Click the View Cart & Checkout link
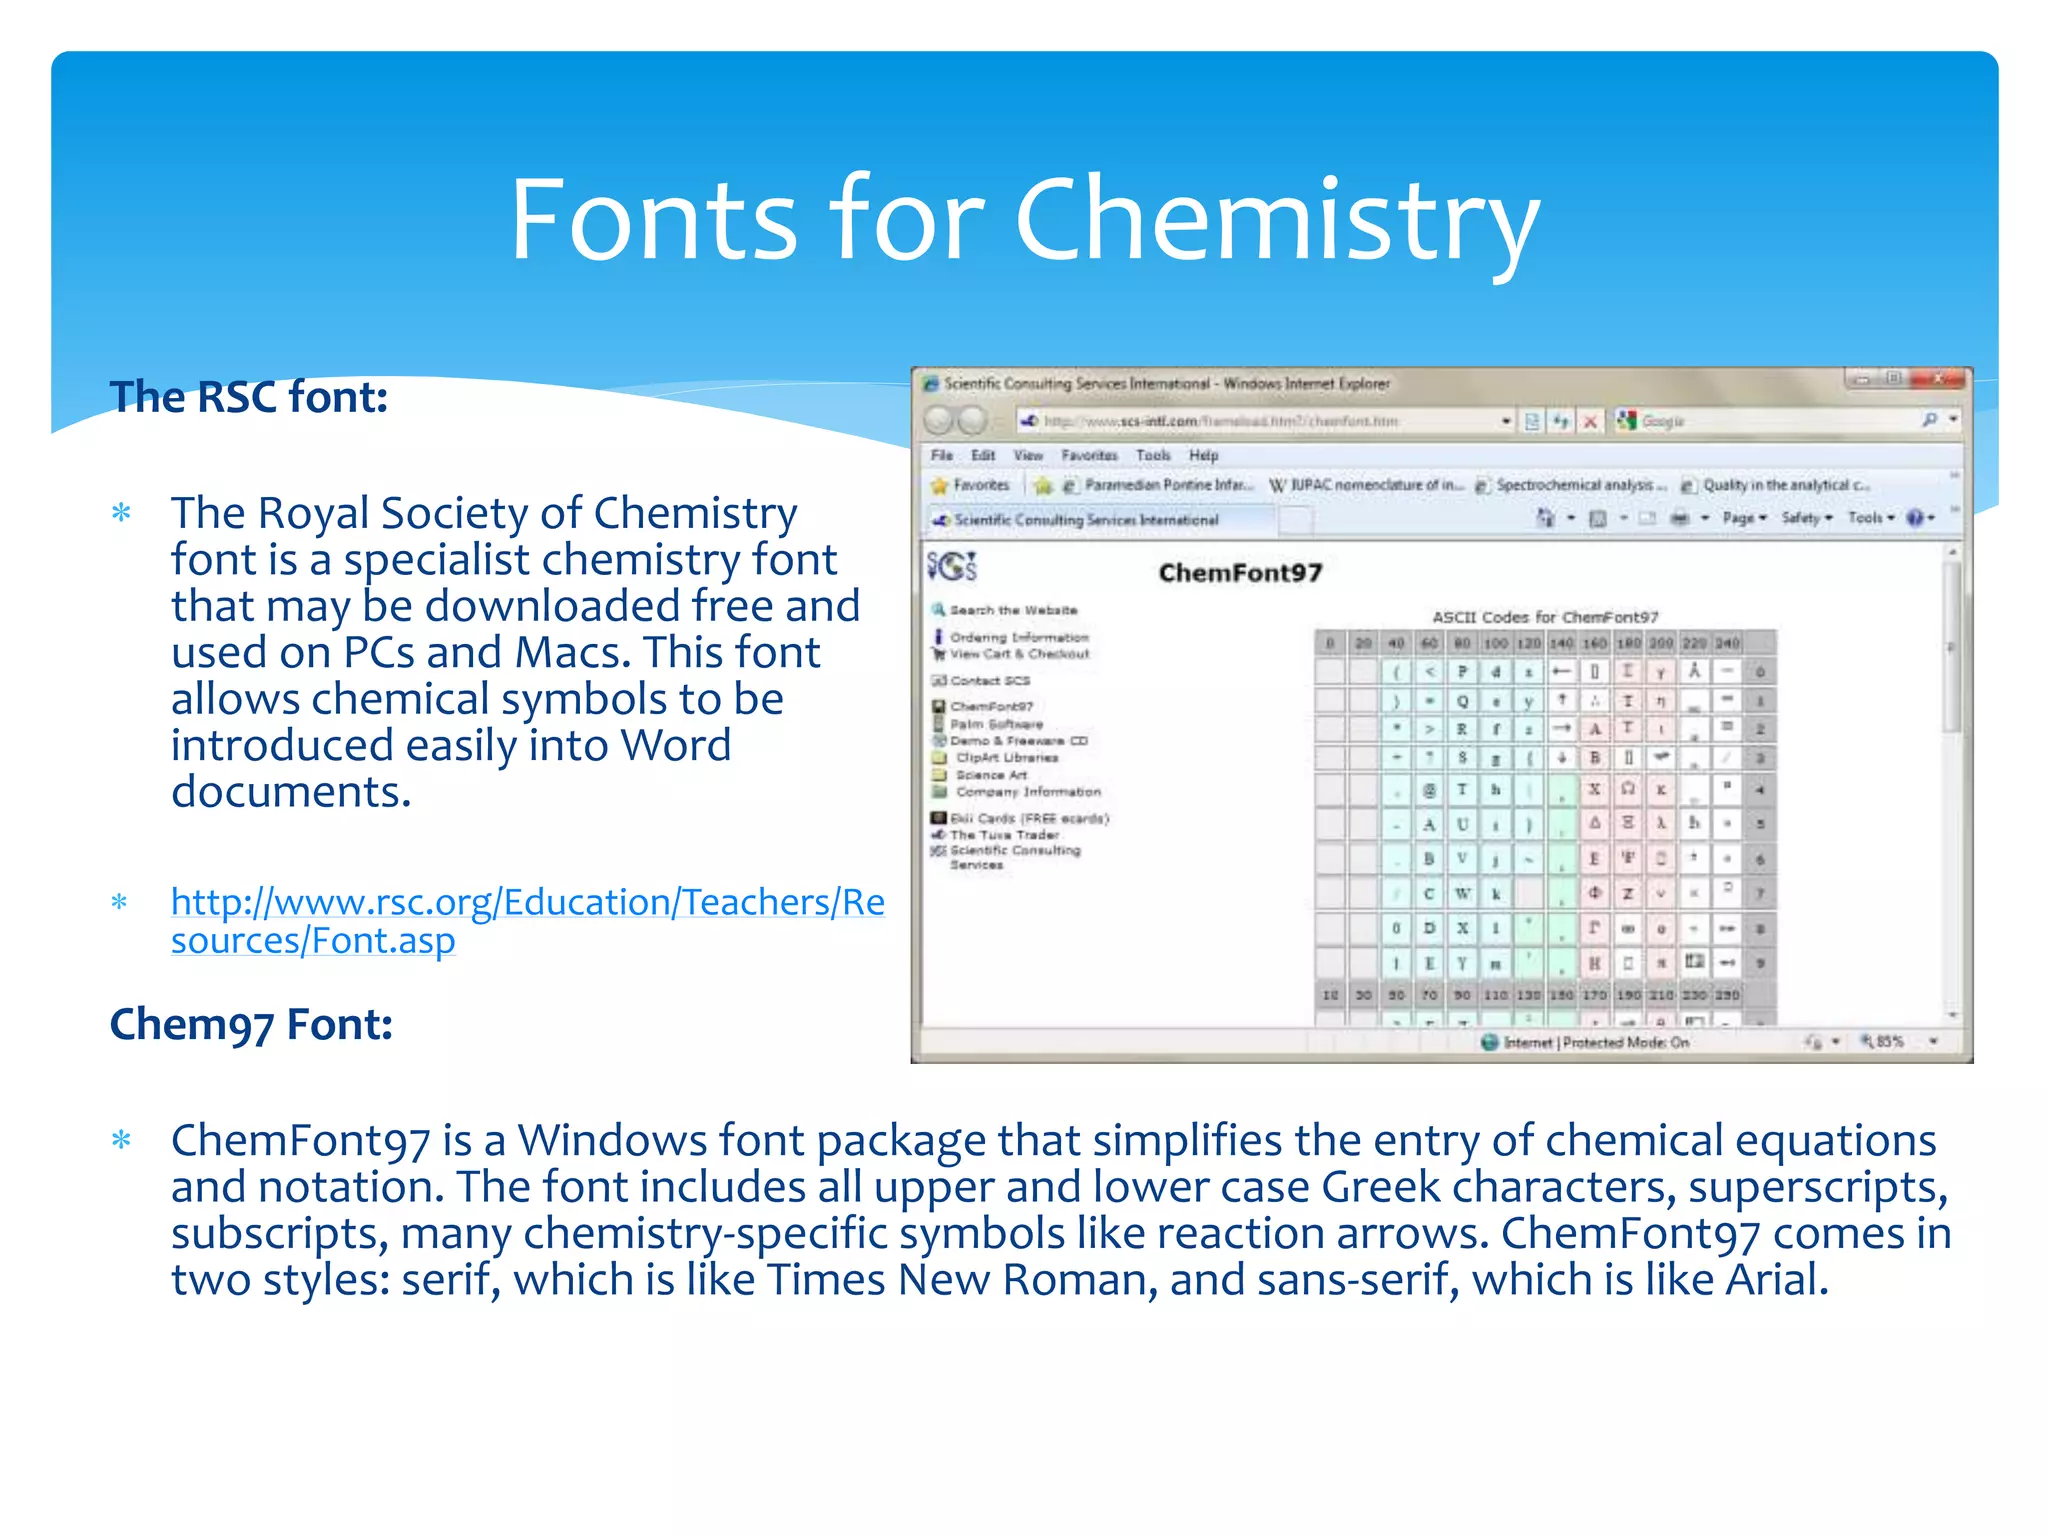The image size is (2048, 1536). pyautogui.click(x=1019, y=654)
